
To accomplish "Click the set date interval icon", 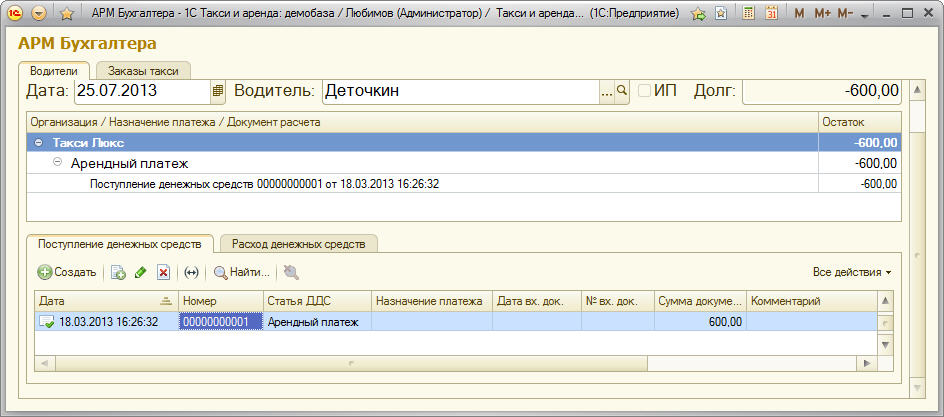I will click(x=192, y=272).
